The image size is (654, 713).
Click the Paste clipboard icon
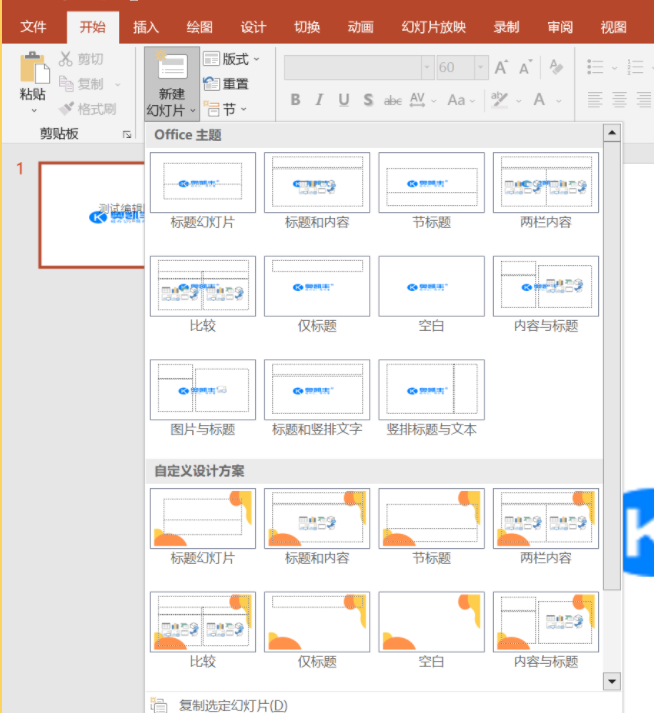(34, 67)
